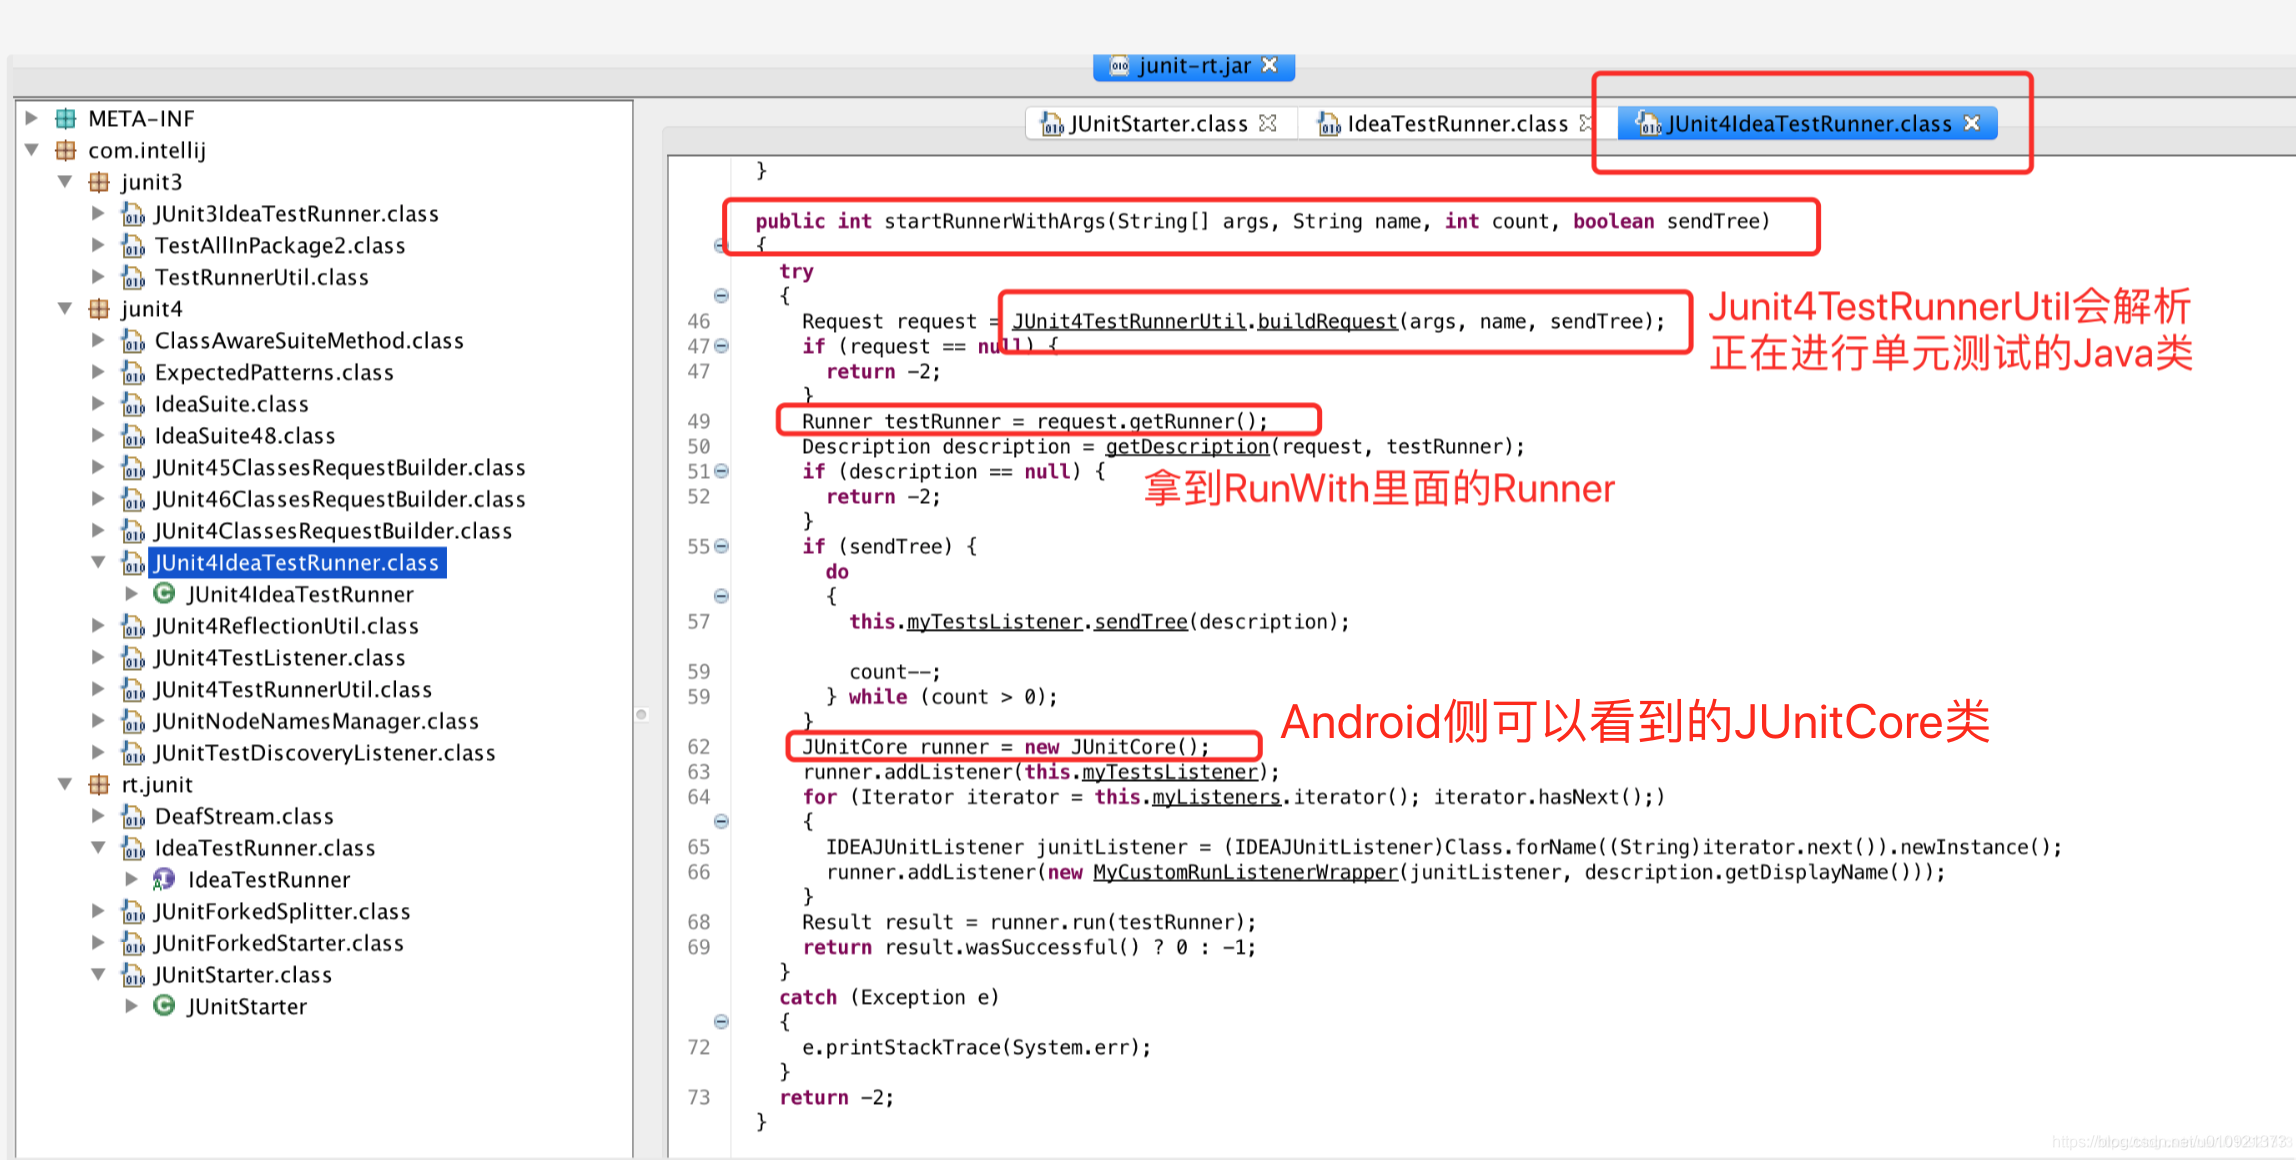Click the DeafStream.class file icon

point(132,817)
